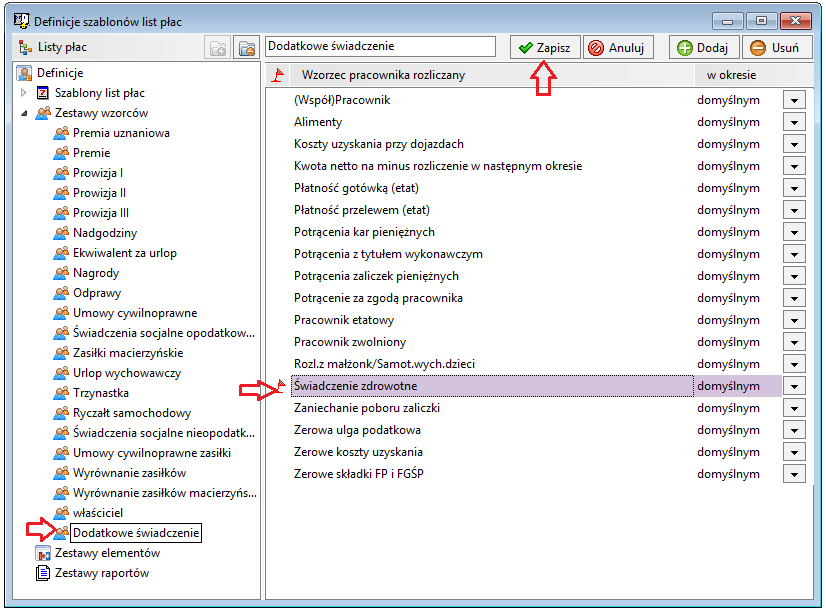Cancel editing with the Anuluj button
The image size is (826, 611).
[x=618, y=47]
